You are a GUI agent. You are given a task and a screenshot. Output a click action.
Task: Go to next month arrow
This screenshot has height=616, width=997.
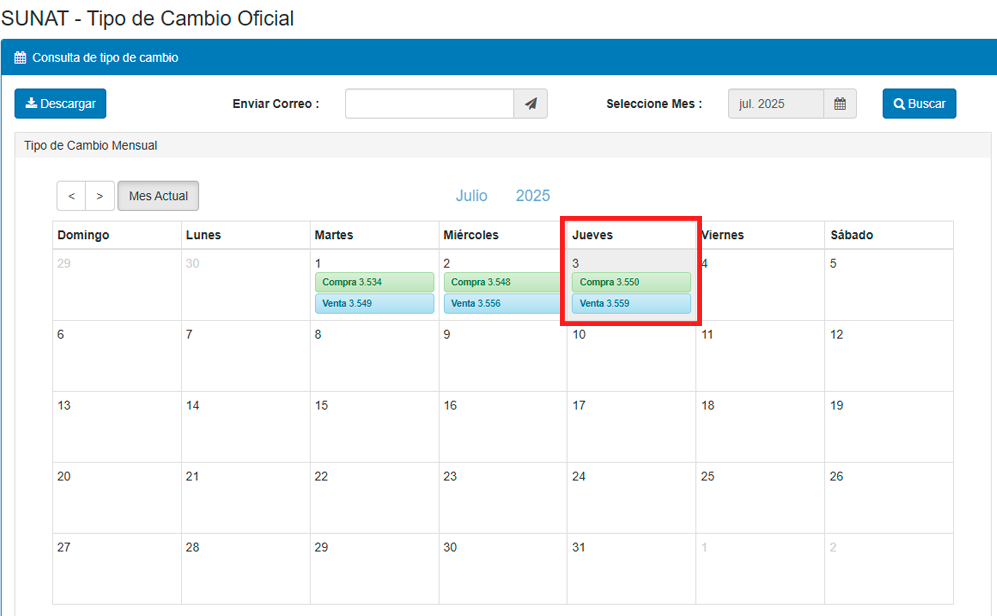tap(100, 196)
